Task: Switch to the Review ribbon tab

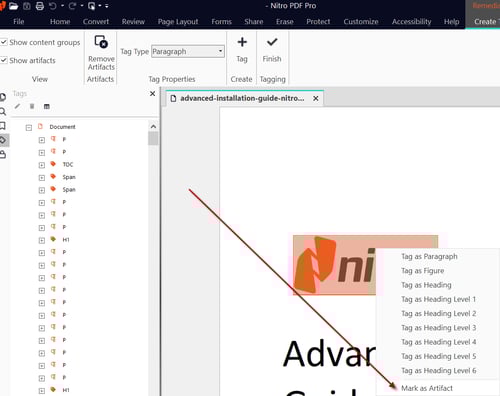Action: coord(133,22)
